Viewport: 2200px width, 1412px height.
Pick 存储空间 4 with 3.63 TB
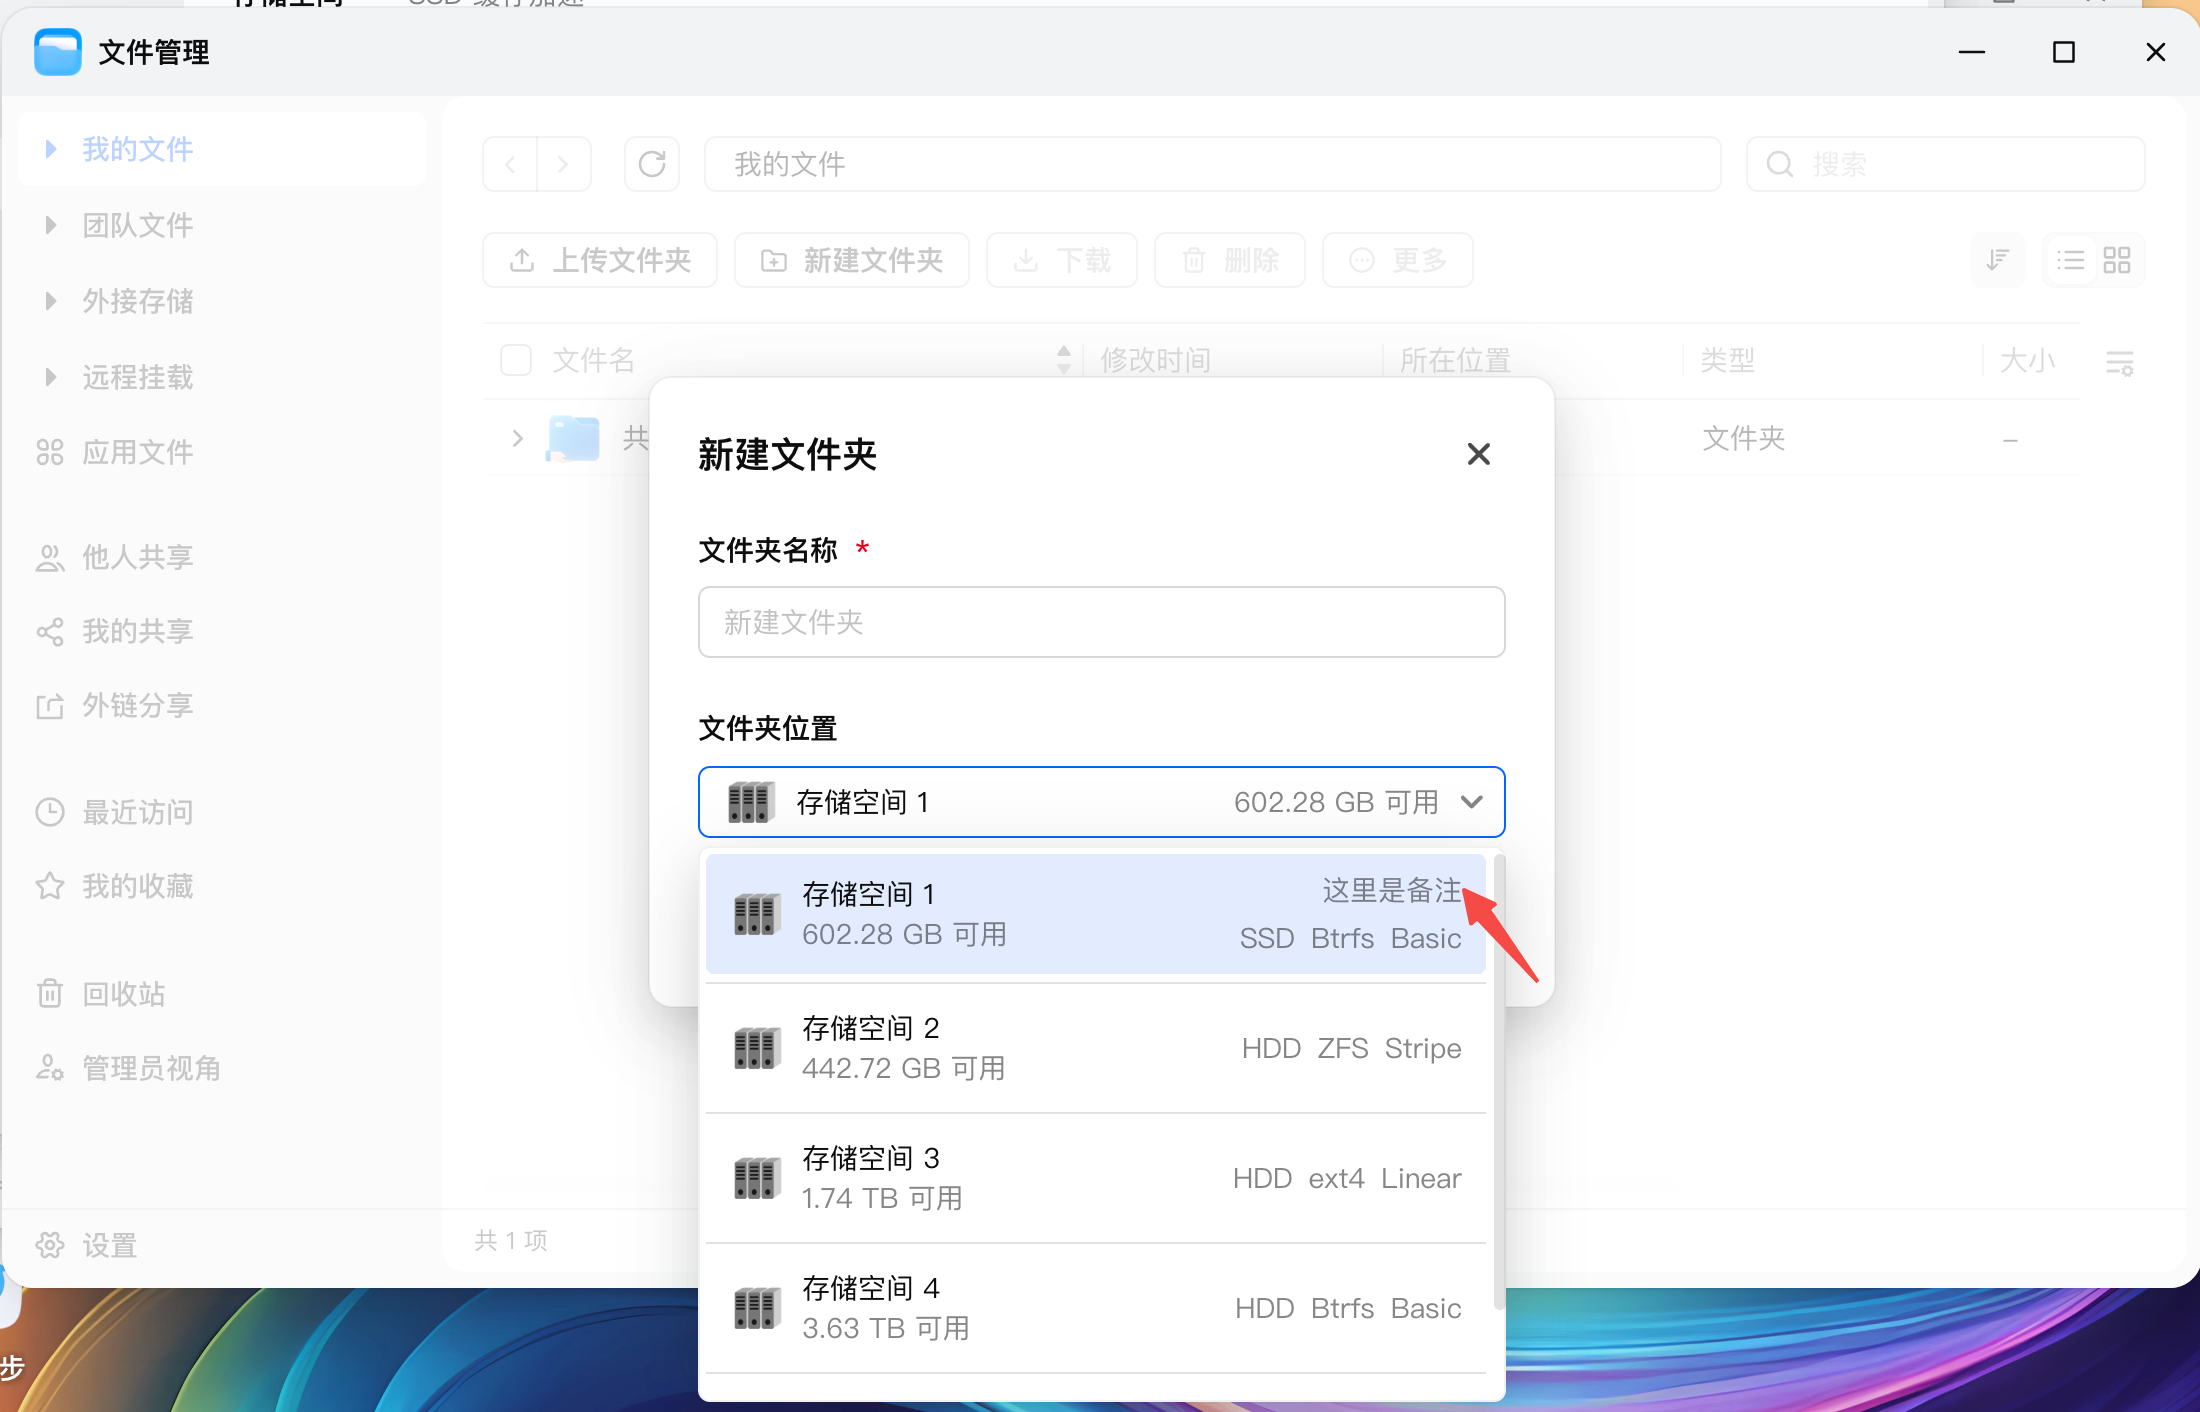[1095, 1308]
